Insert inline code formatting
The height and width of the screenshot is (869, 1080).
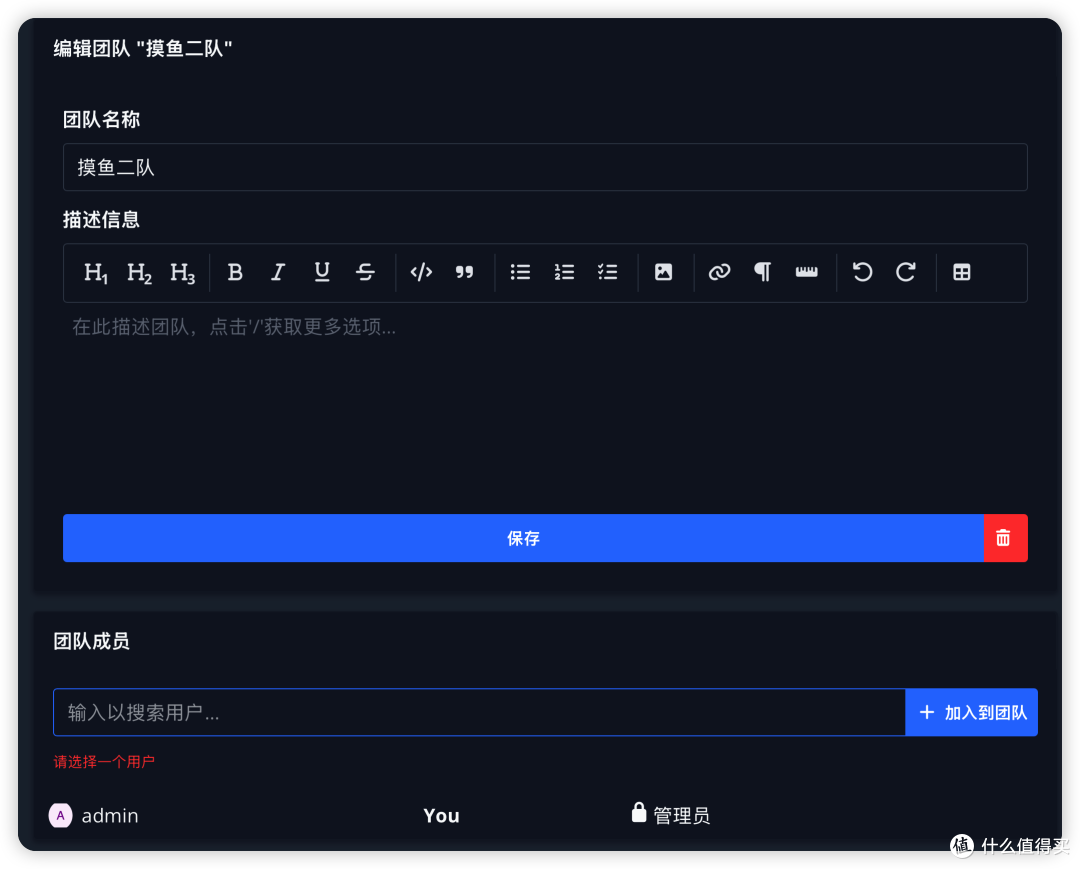pos(421,273)
